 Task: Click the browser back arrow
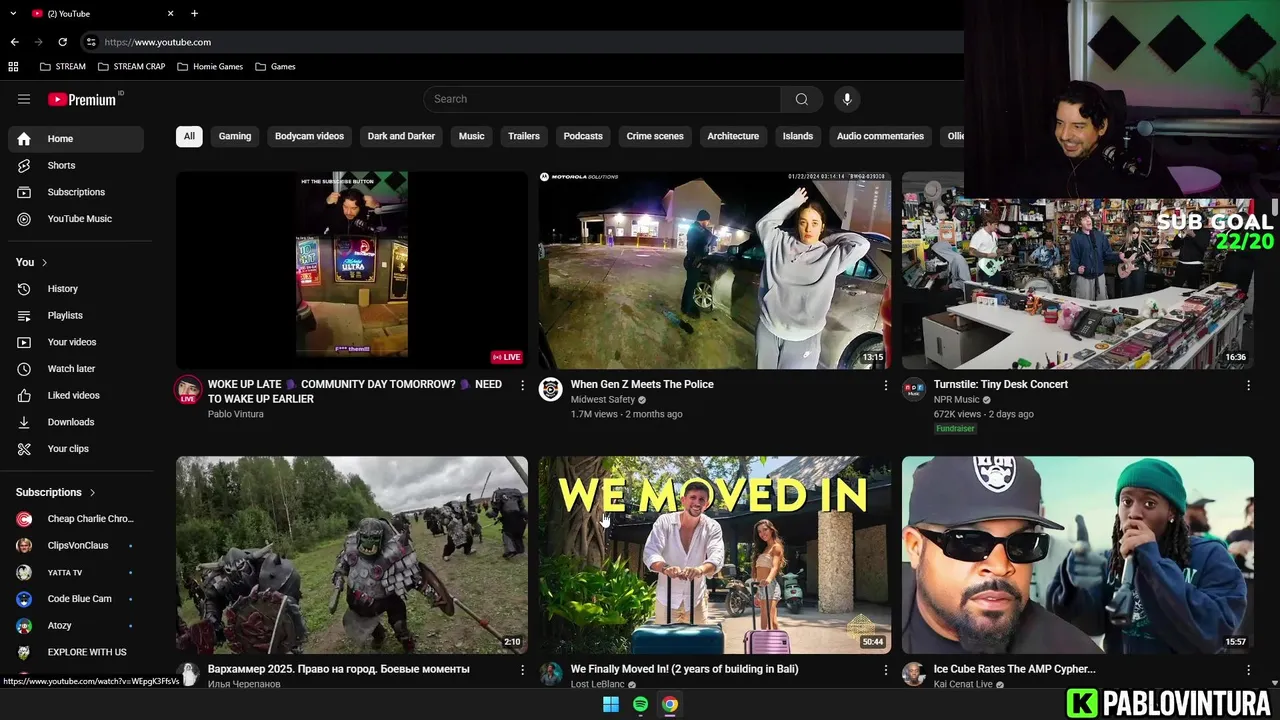14,42
